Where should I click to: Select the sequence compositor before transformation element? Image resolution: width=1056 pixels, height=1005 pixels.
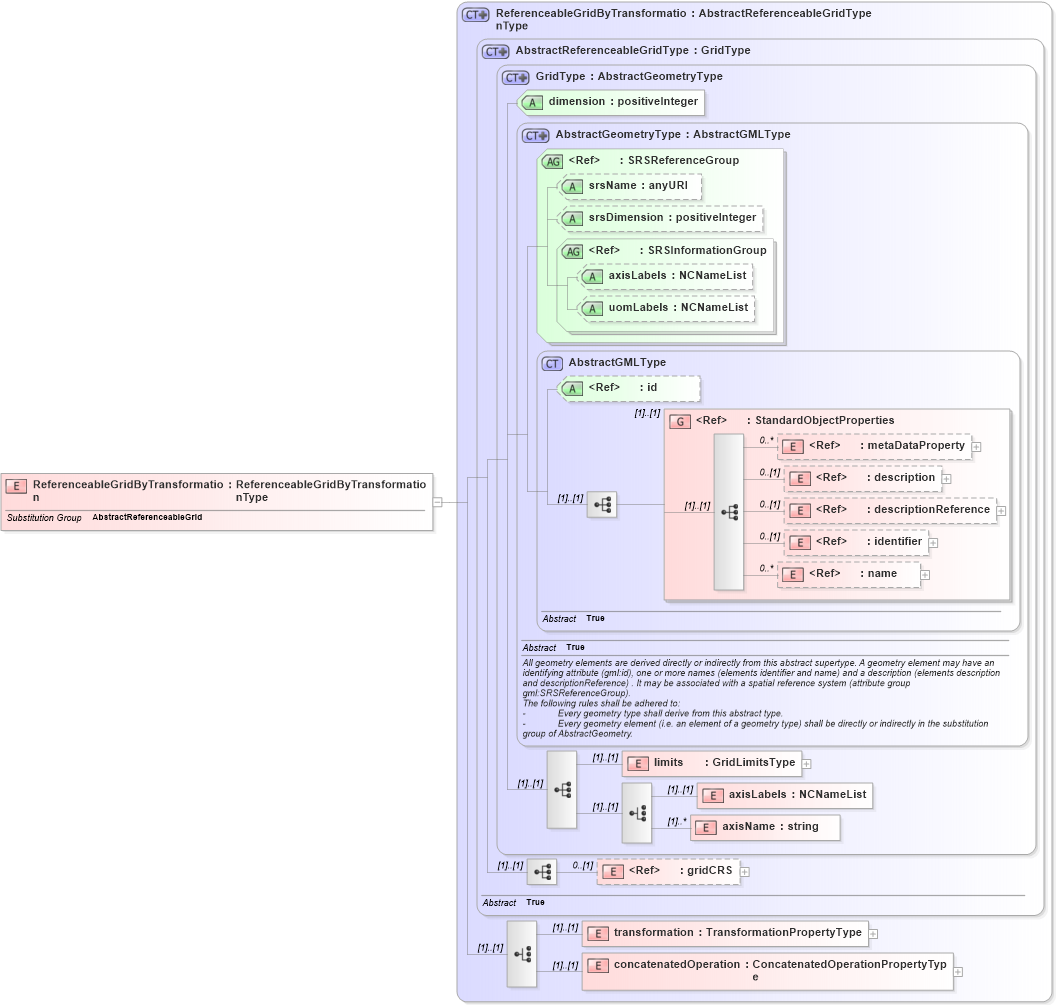click(522, 954)
